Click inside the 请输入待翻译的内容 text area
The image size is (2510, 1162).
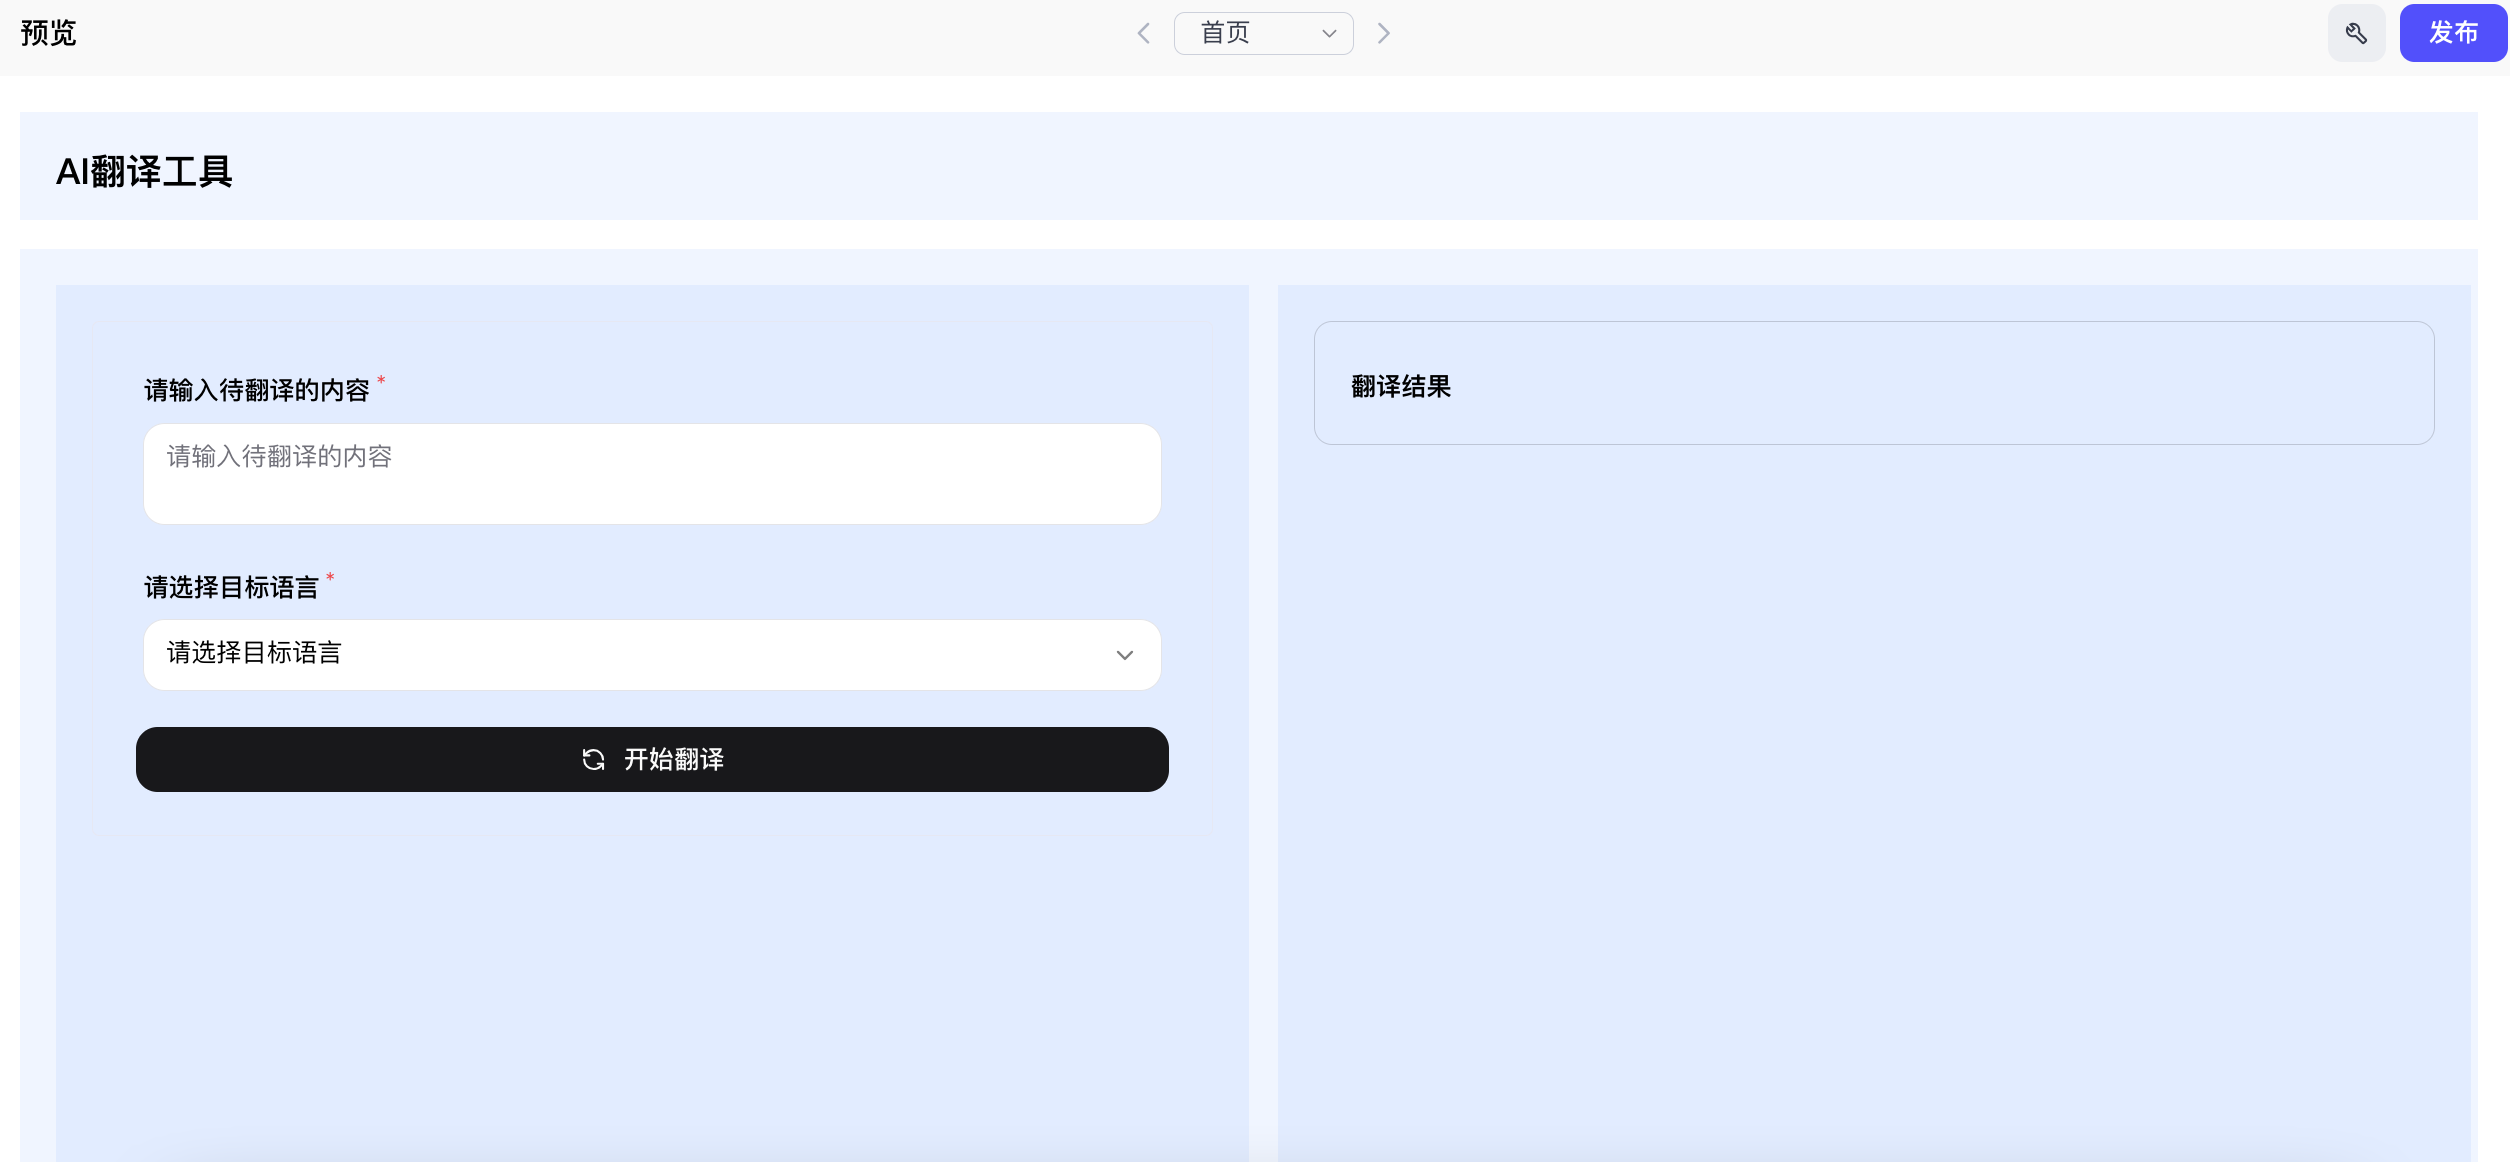point(651,473)
